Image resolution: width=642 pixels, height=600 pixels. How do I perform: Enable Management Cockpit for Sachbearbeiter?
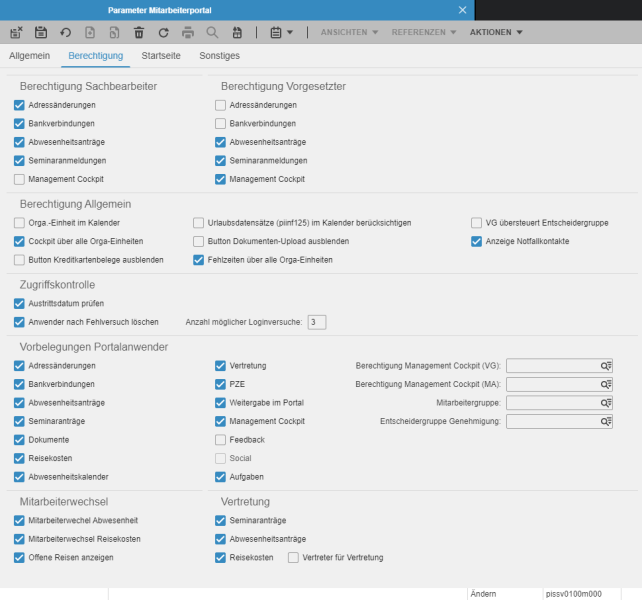tap(19, 179)
